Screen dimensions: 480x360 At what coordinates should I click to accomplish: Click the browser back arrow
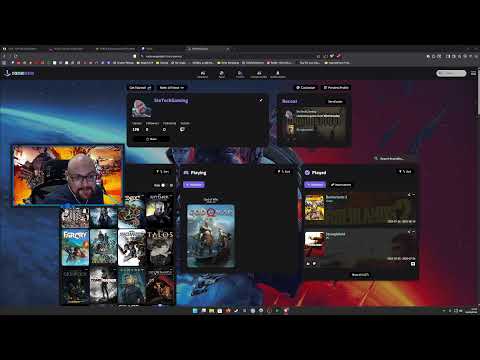tap(4, 56)
